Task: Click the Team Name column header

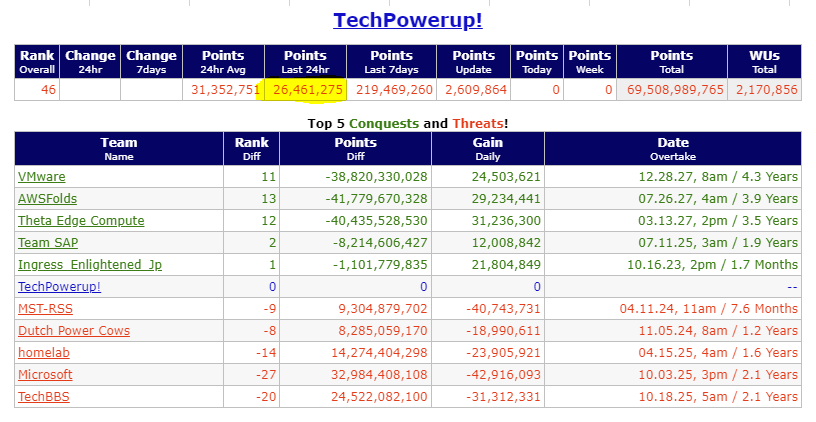Action: (x=119, y=149)
